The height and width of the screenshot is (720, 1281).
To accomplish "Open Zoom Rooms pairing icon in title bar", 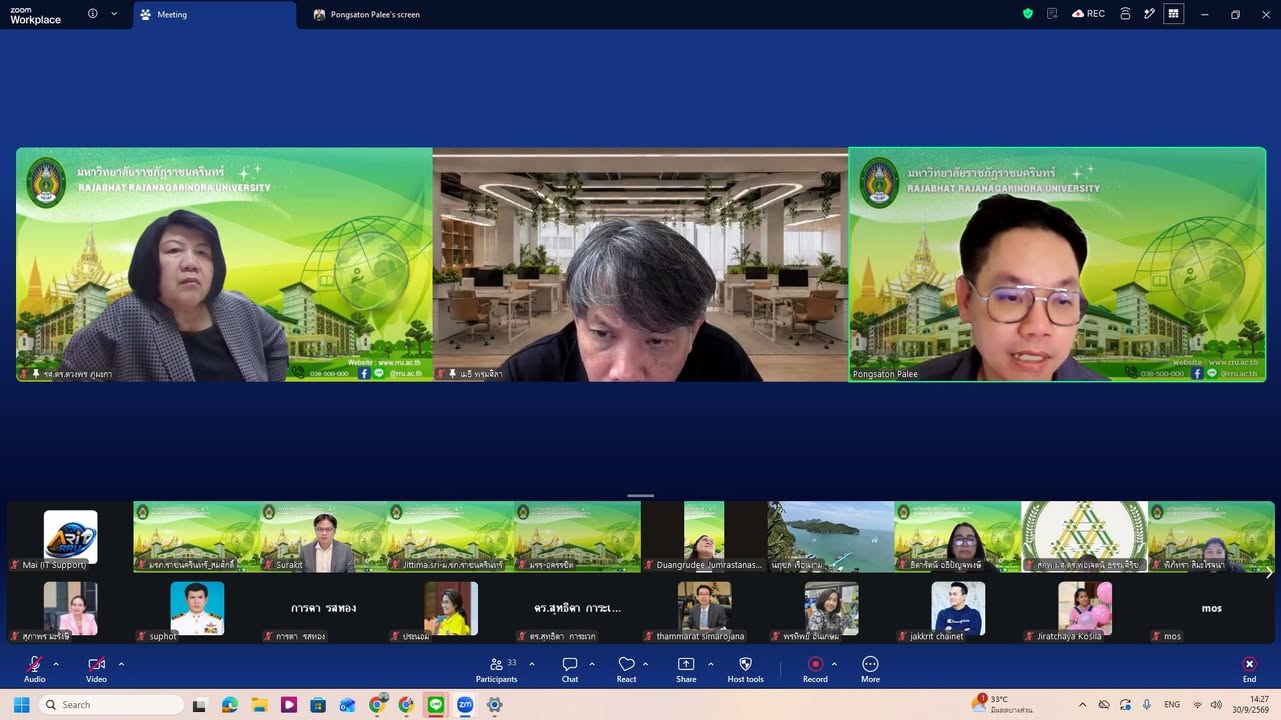I will (1125, 14).
